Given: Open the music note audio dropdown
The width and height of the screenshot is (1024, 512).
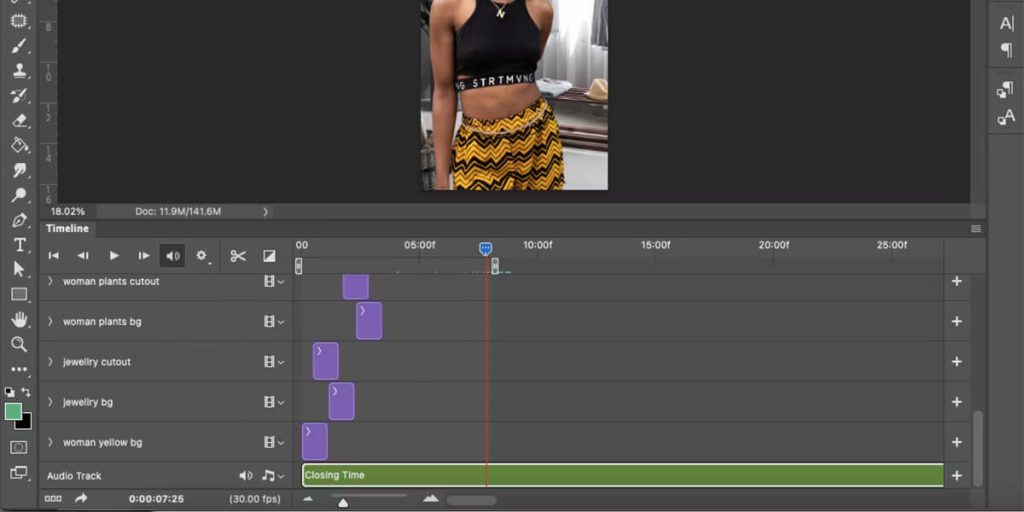Looking at the screenshot, I should [270, 476].
